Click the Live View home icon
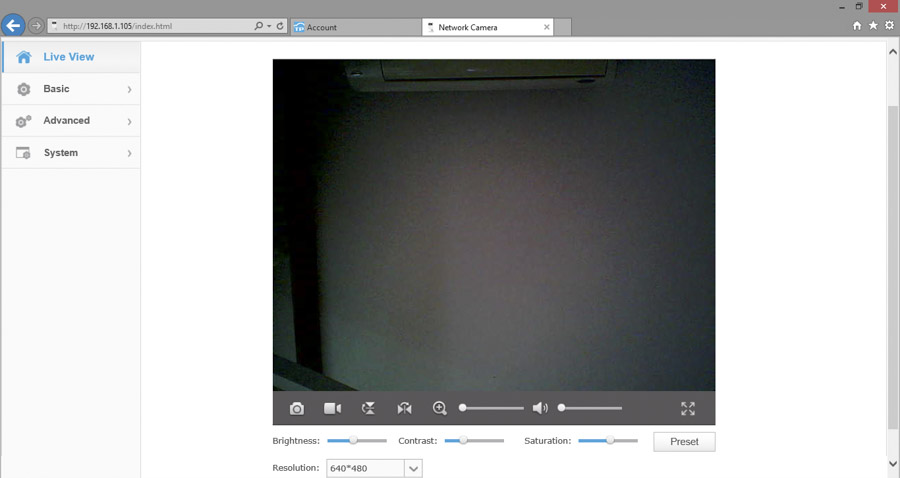Screen dimensions: 900x478 [24, 57]
